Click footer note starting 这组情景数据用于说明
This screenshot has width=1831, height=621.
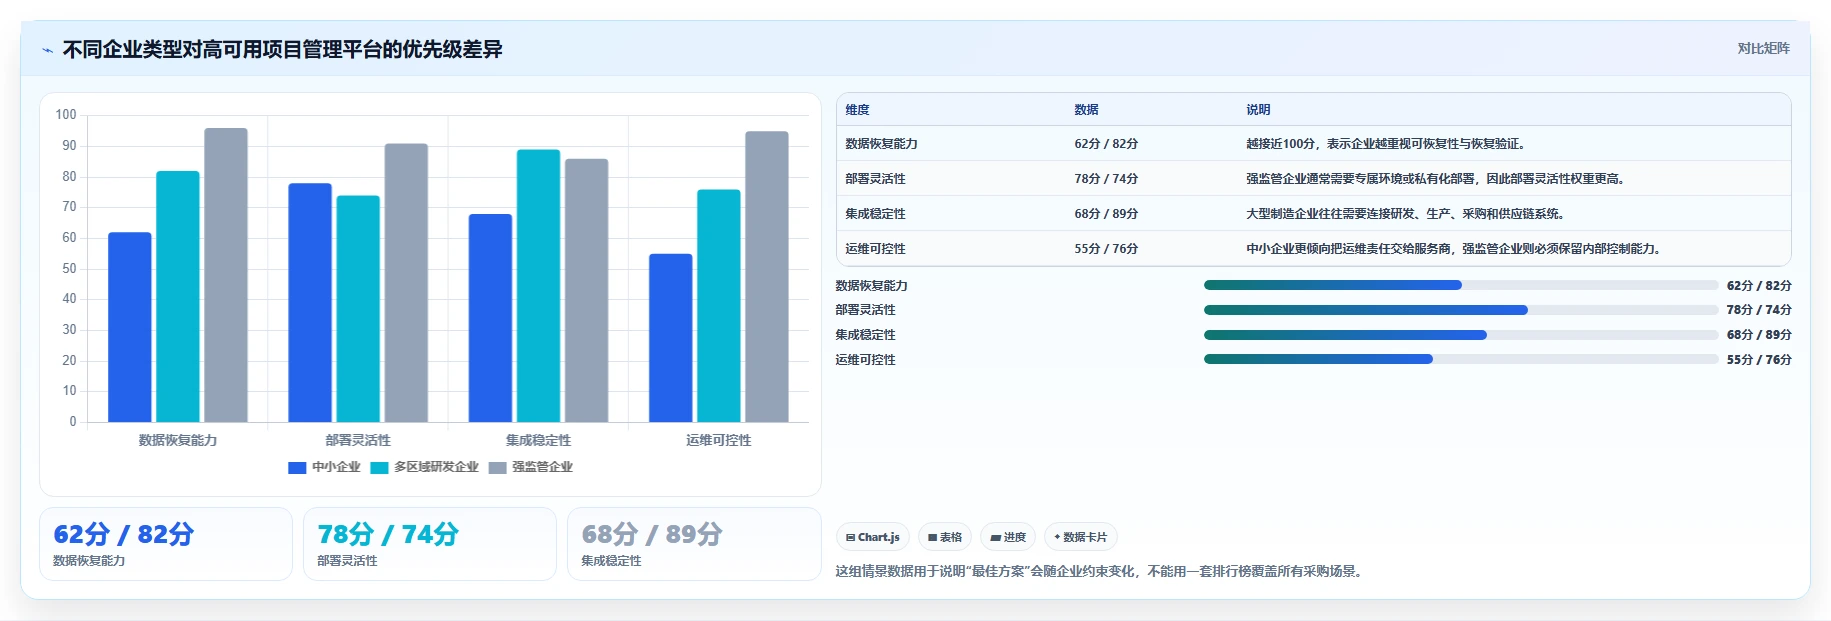(1101, 572)
